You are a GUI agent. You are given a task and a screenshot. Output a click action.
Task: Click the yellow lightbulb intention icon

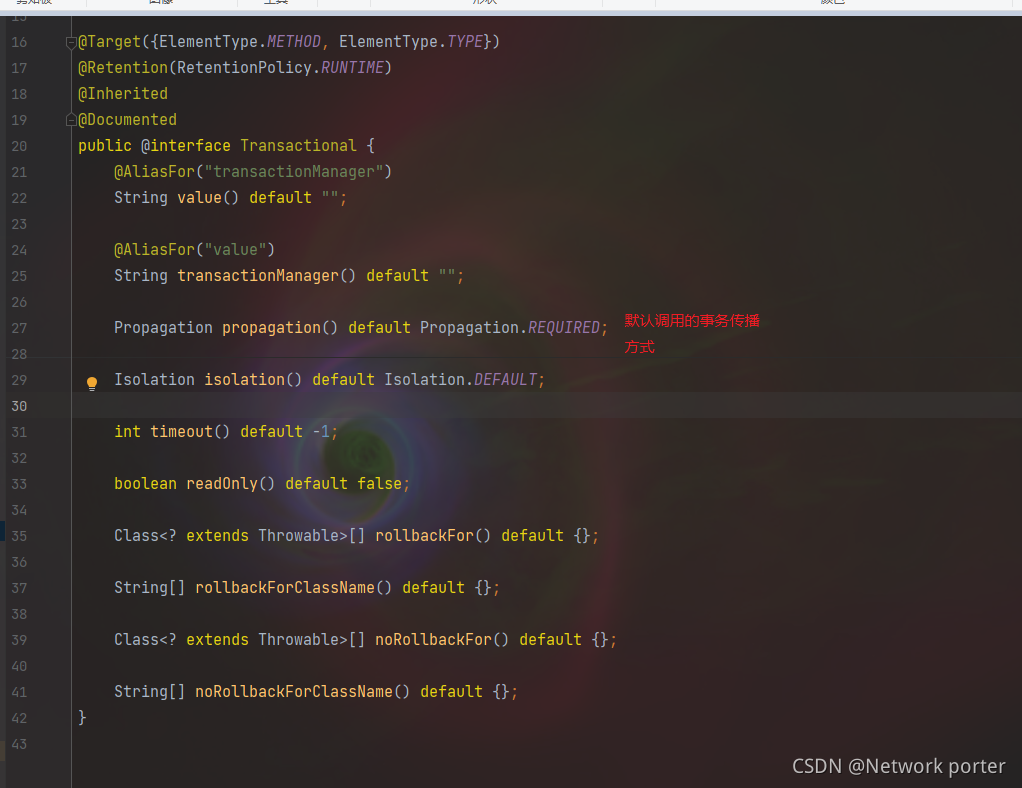92,383
